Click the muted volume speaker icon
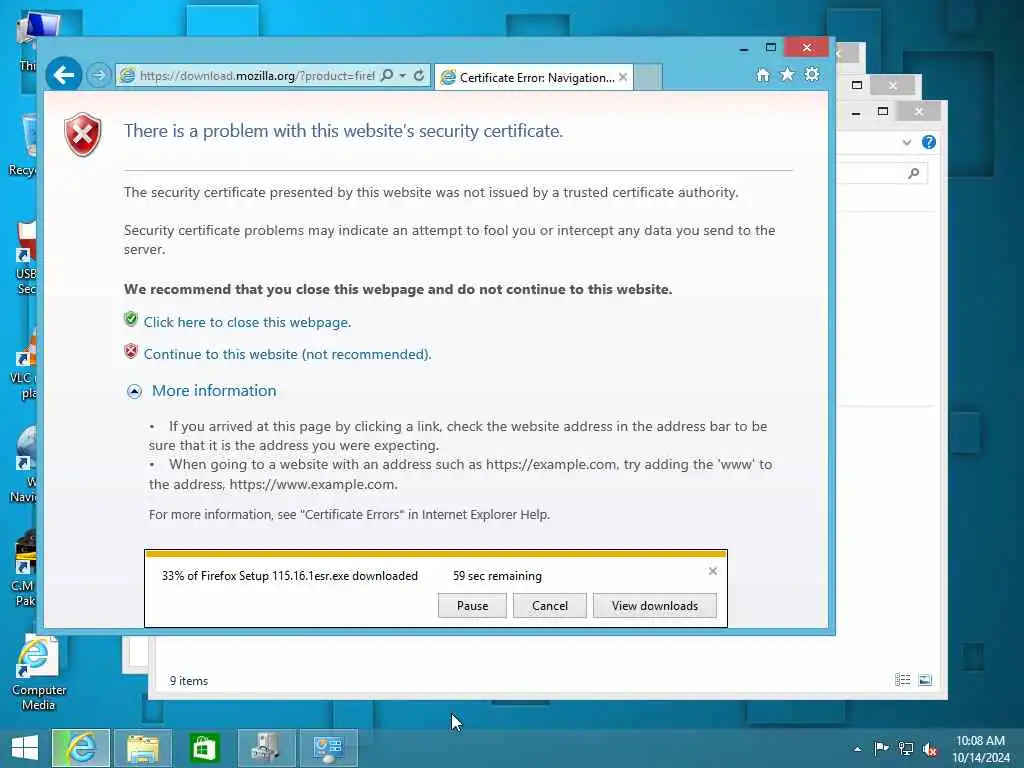Viewport: 1024px width, 768px height. pos(930,749)
